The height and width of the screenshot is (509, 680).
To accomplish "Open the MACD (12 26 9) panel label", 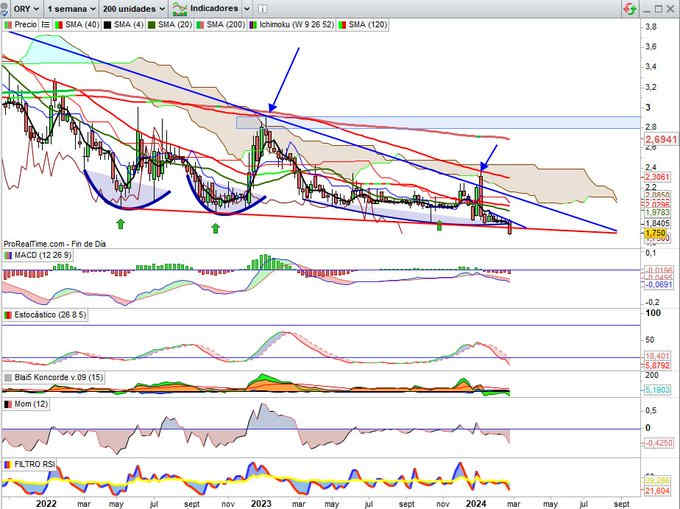I will [x=40, y=257].
